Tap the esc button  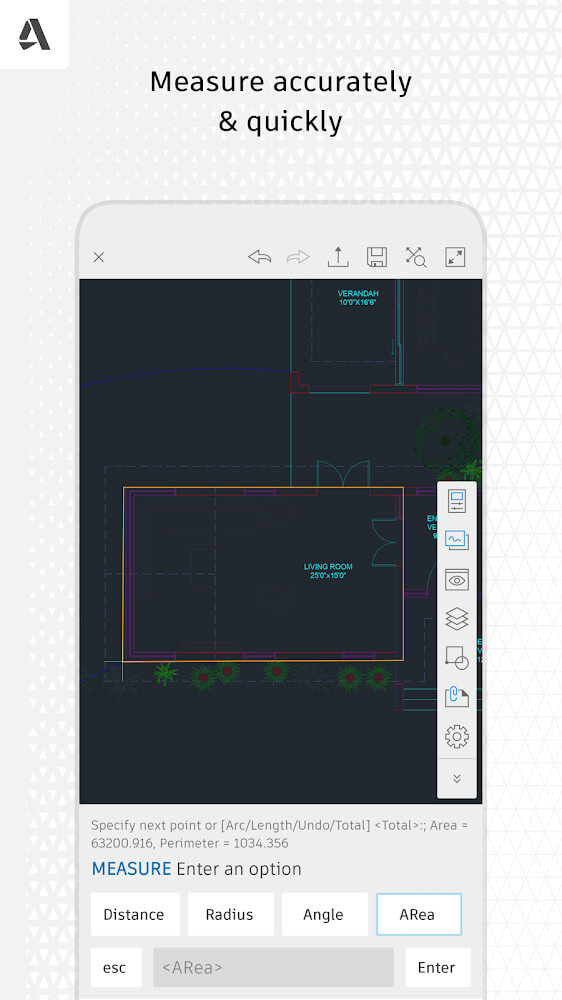[116, 967]
